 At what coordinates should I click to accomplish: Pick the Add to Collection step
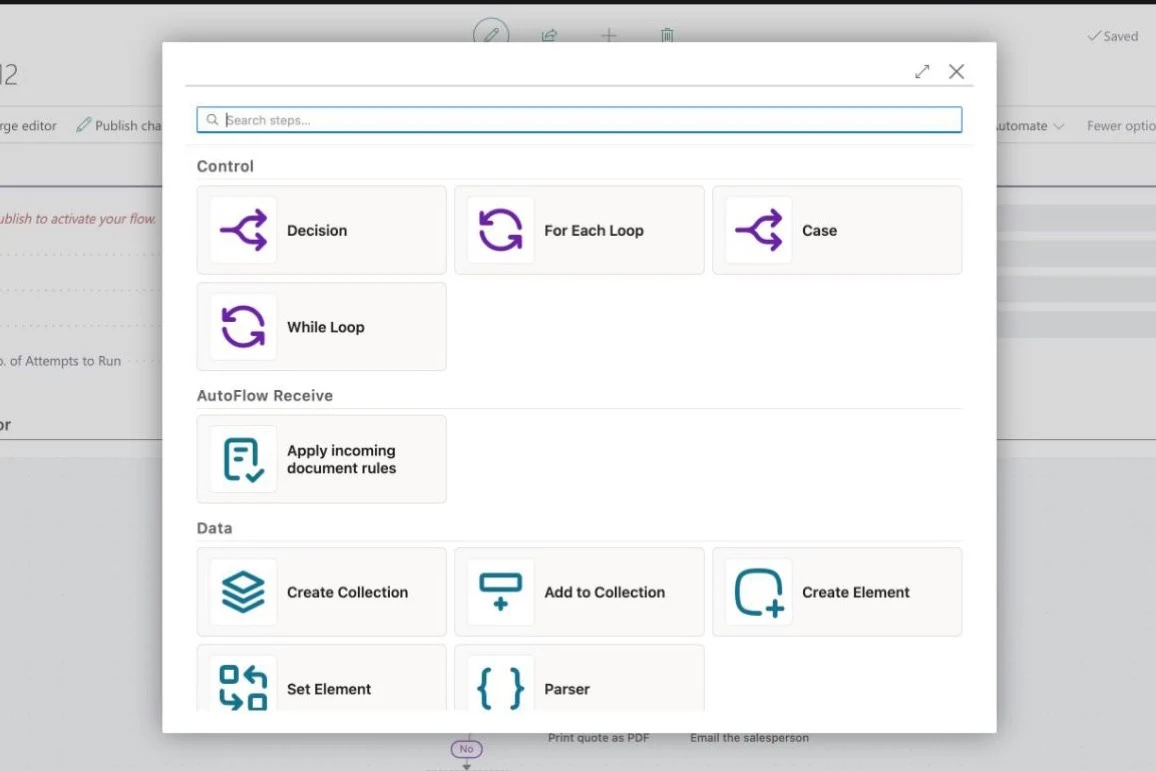579,592
